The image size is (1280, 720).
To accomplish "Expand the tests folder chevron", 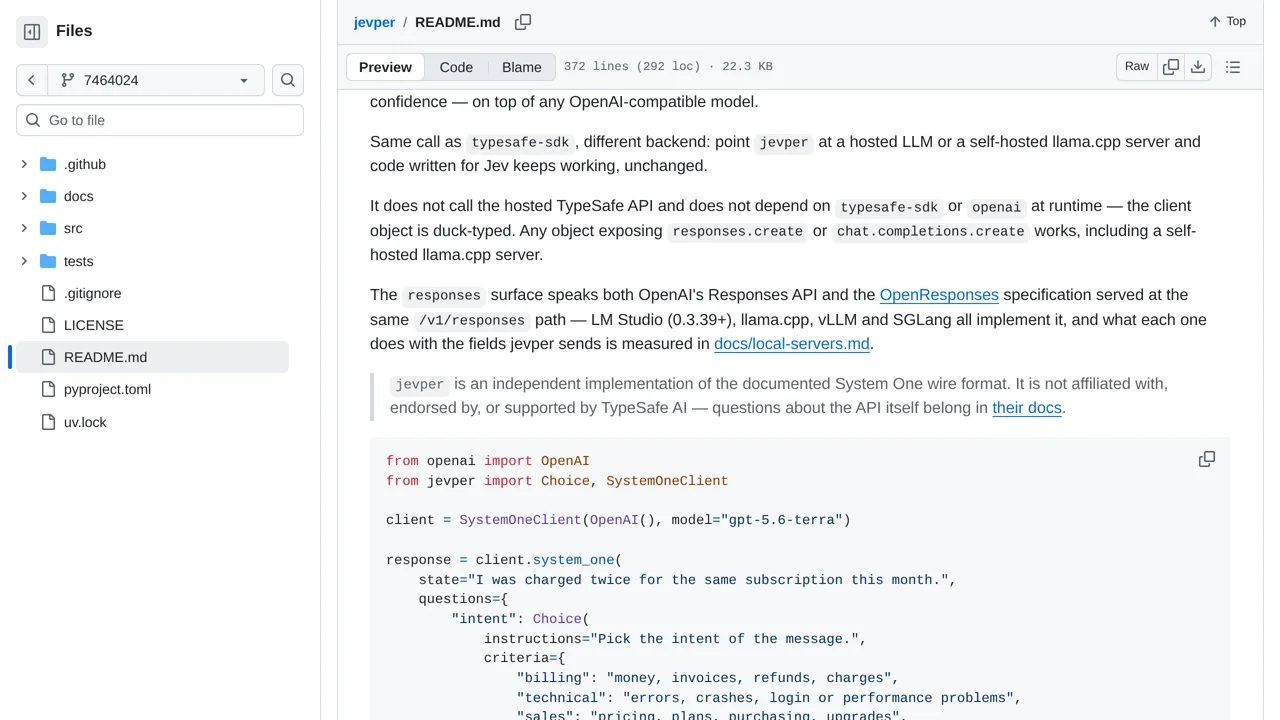I will (x=24, y=261).
